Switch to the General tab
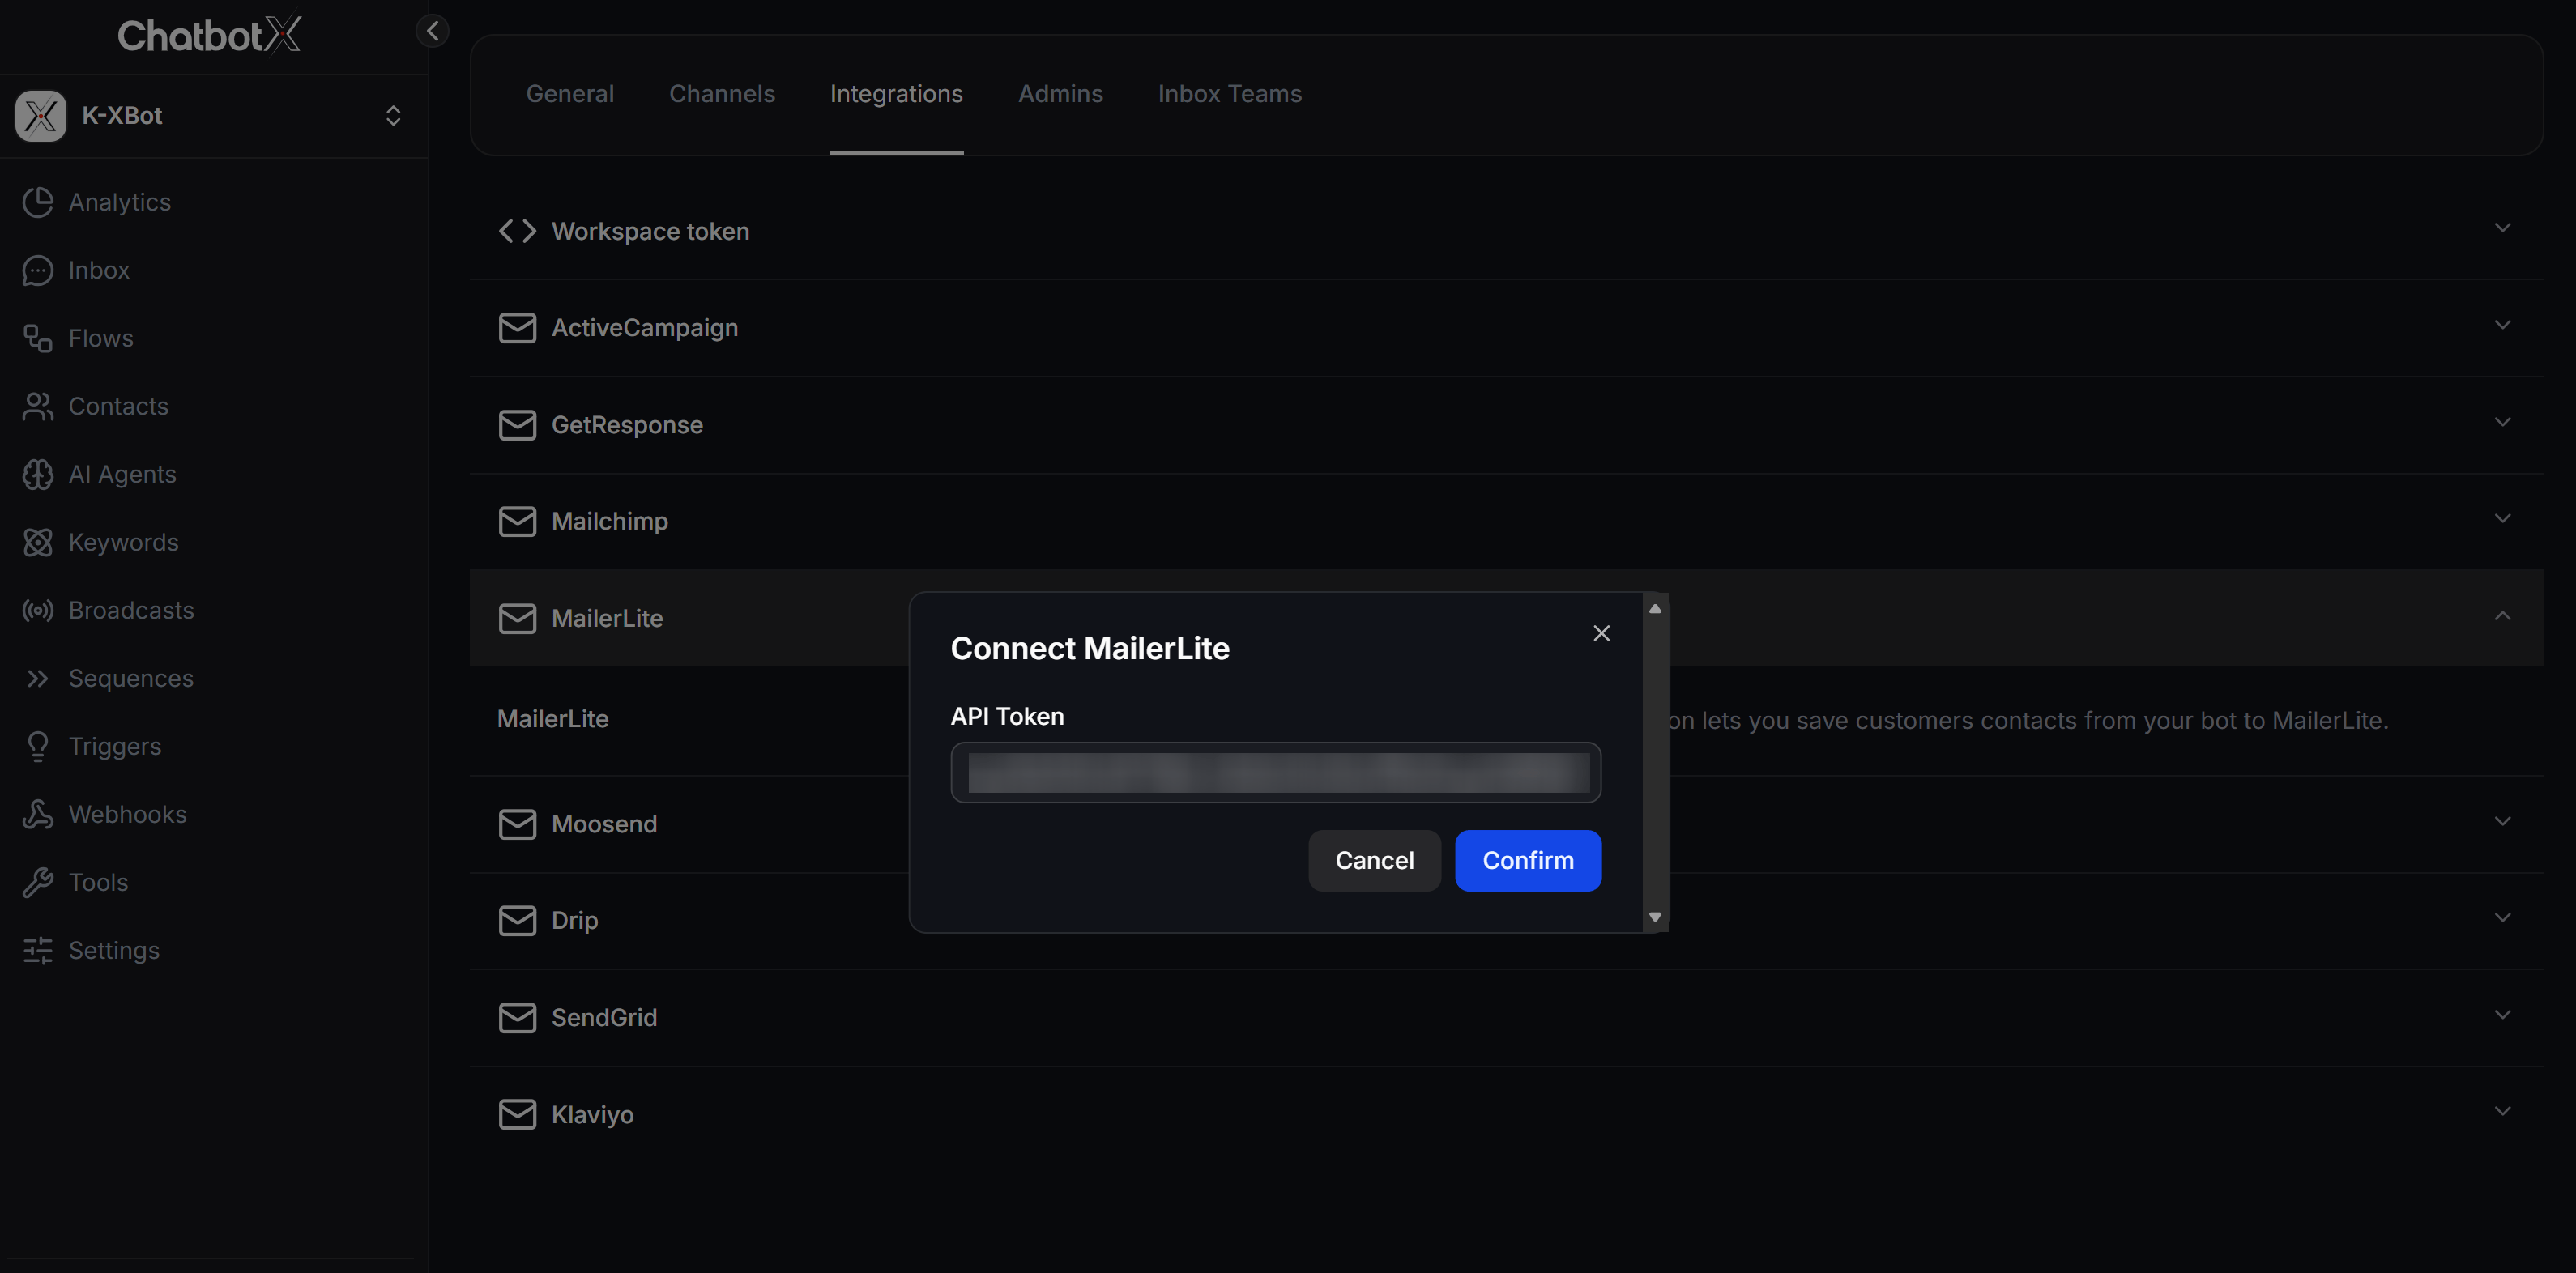 tap(570, 94)
